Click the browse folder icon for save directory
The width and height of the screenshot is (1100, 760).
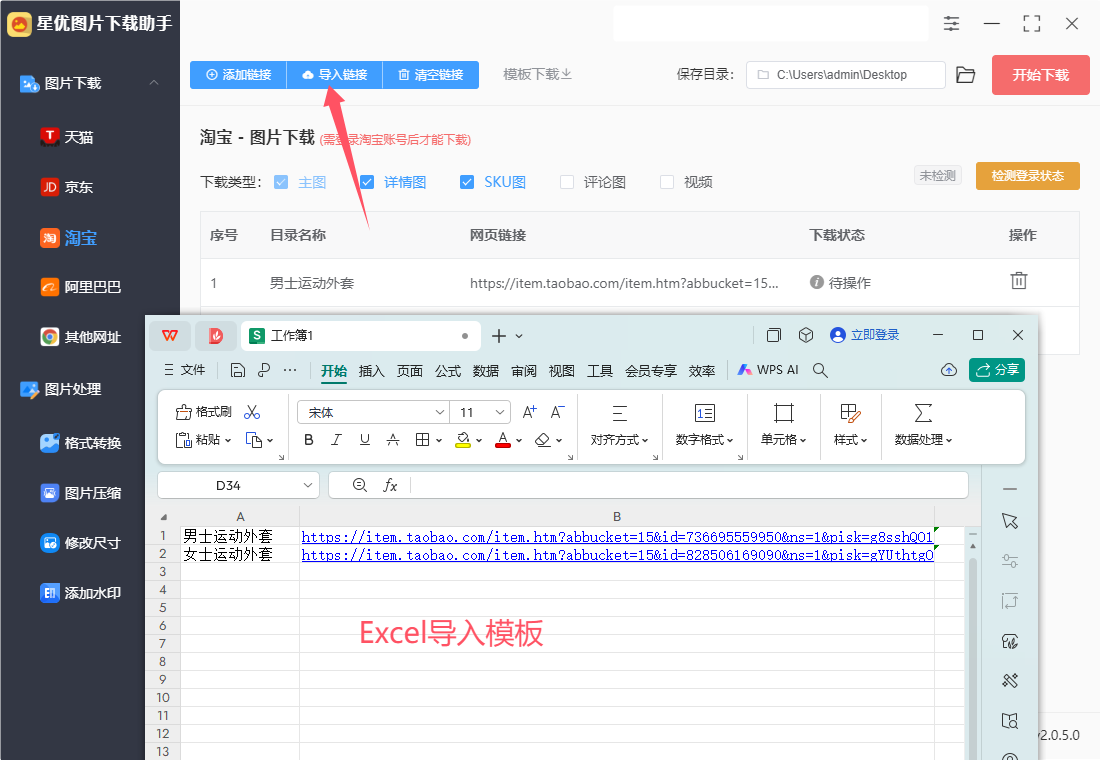click(x=966, y=75)
